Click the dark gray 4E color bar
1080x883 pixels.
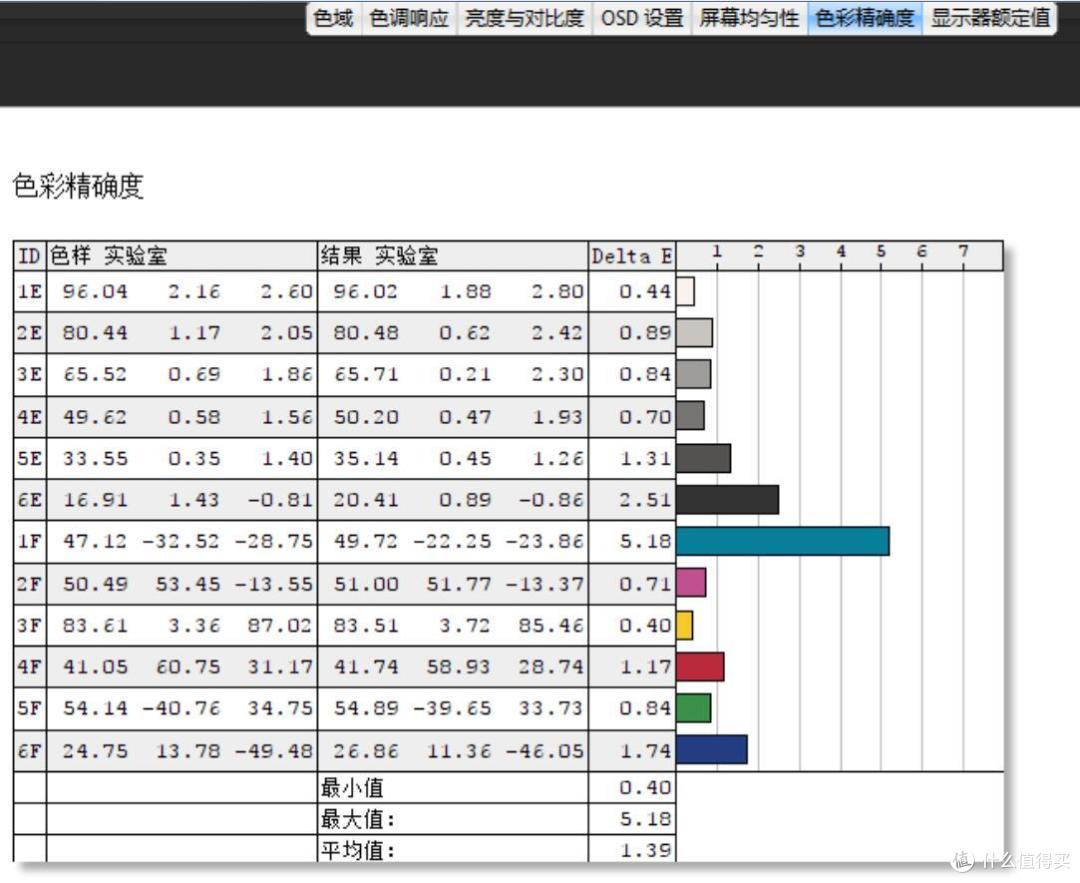(690, 415)
